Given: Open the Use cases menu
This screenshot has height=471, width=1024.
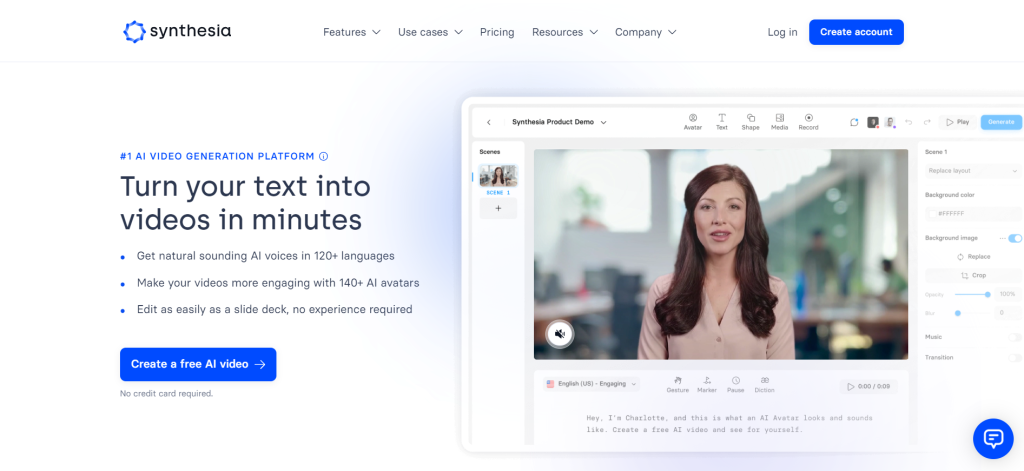Looking at the screenshot, I should (430, 32).
